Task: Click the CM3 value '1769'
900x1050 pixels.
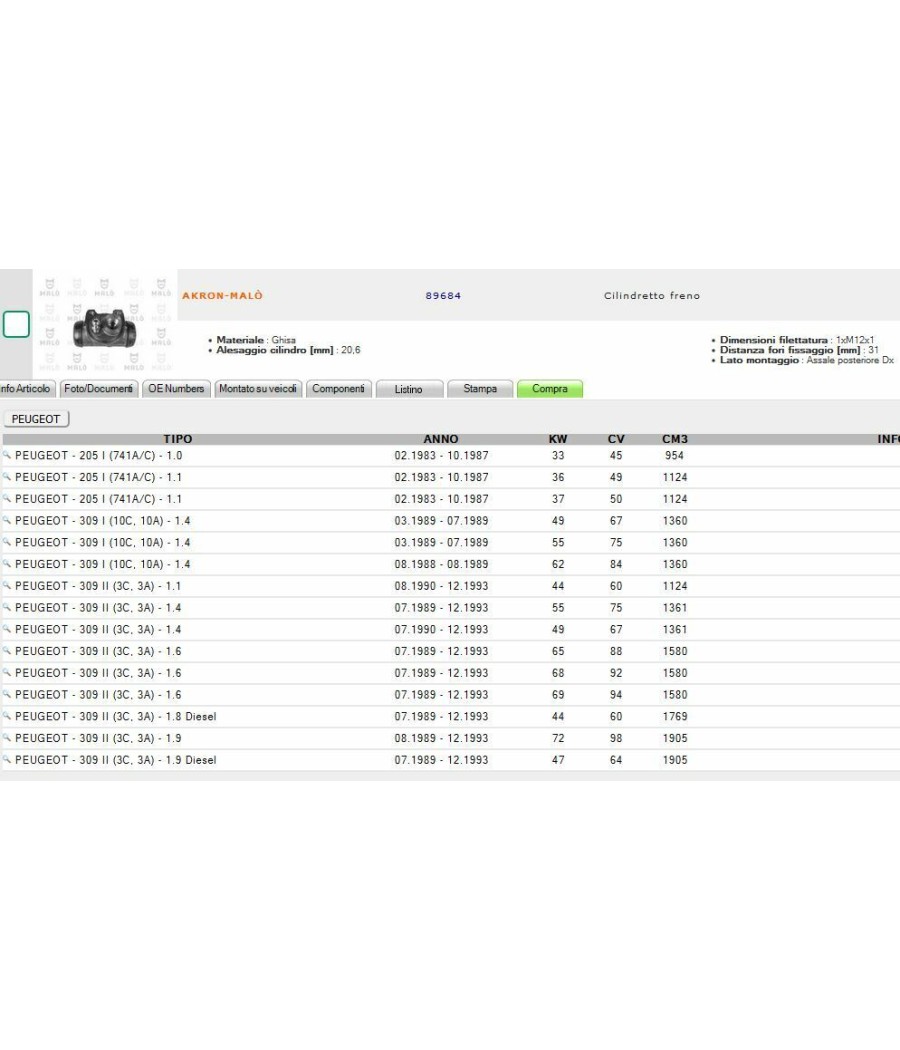Action: (x=675, y=717)
